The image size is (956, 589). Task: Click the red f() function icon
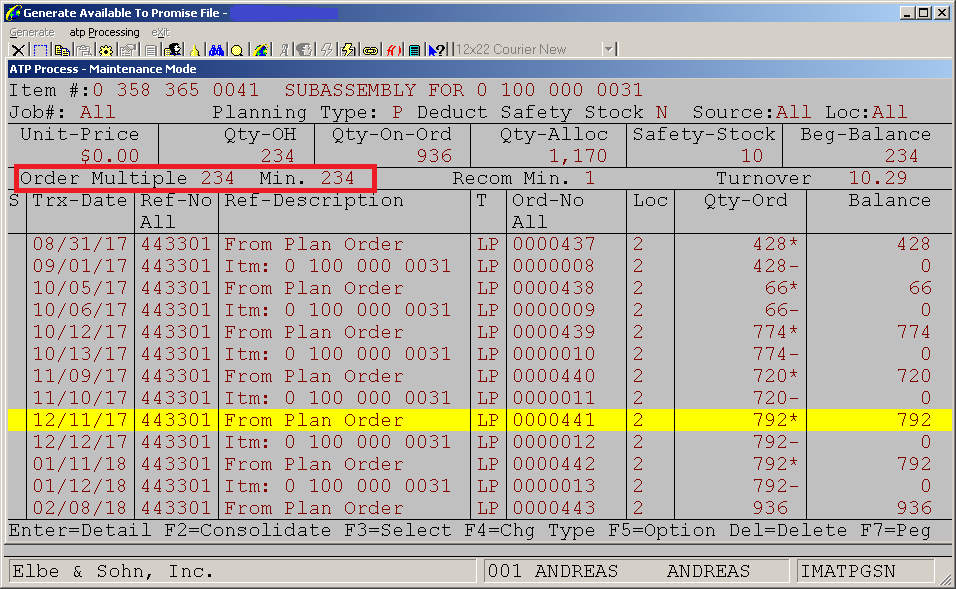[x=394, y=51]
